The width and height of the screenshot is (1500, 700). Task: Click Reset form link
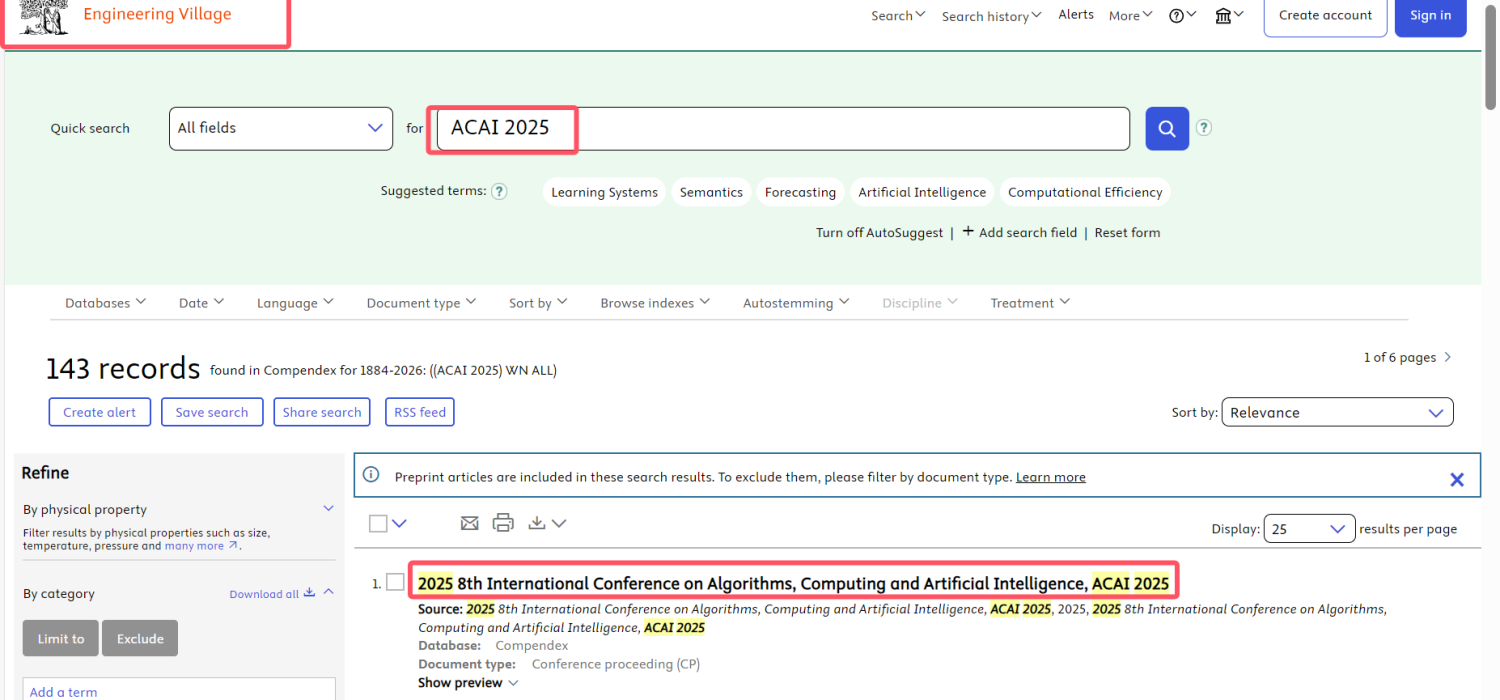coord(1127,232)
